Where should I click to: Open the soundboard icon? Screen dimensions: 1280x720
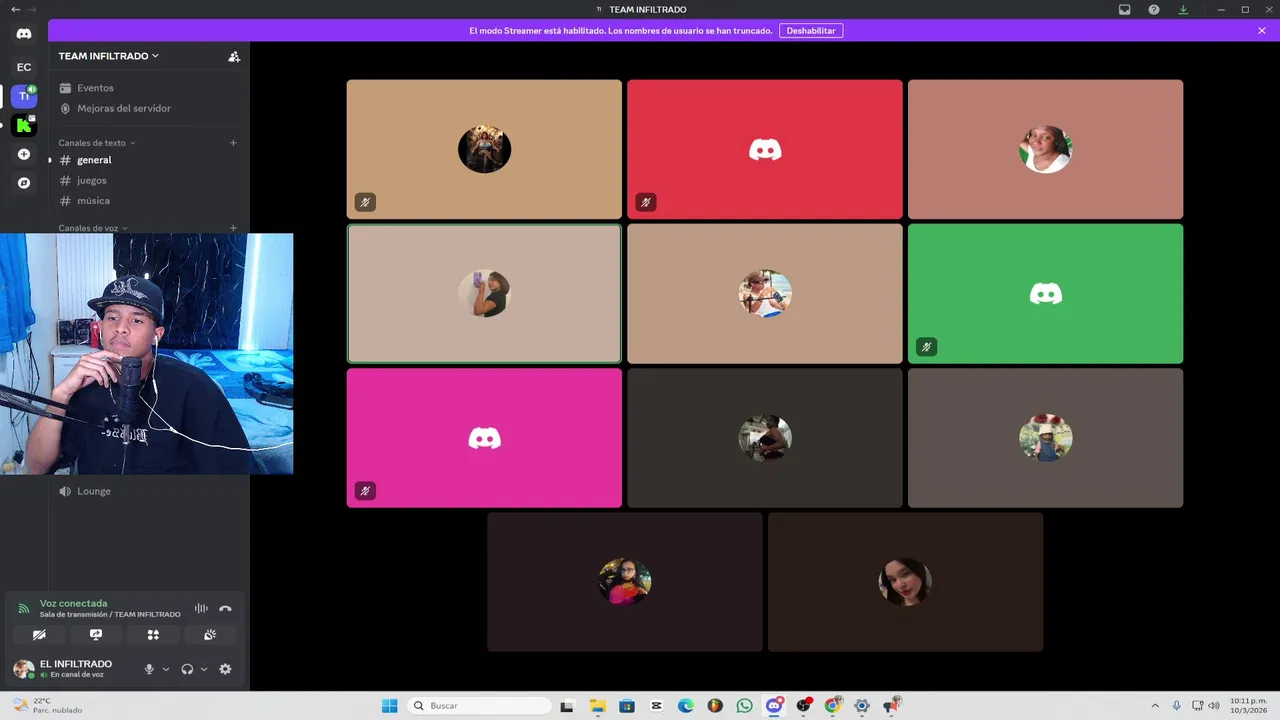210,634
